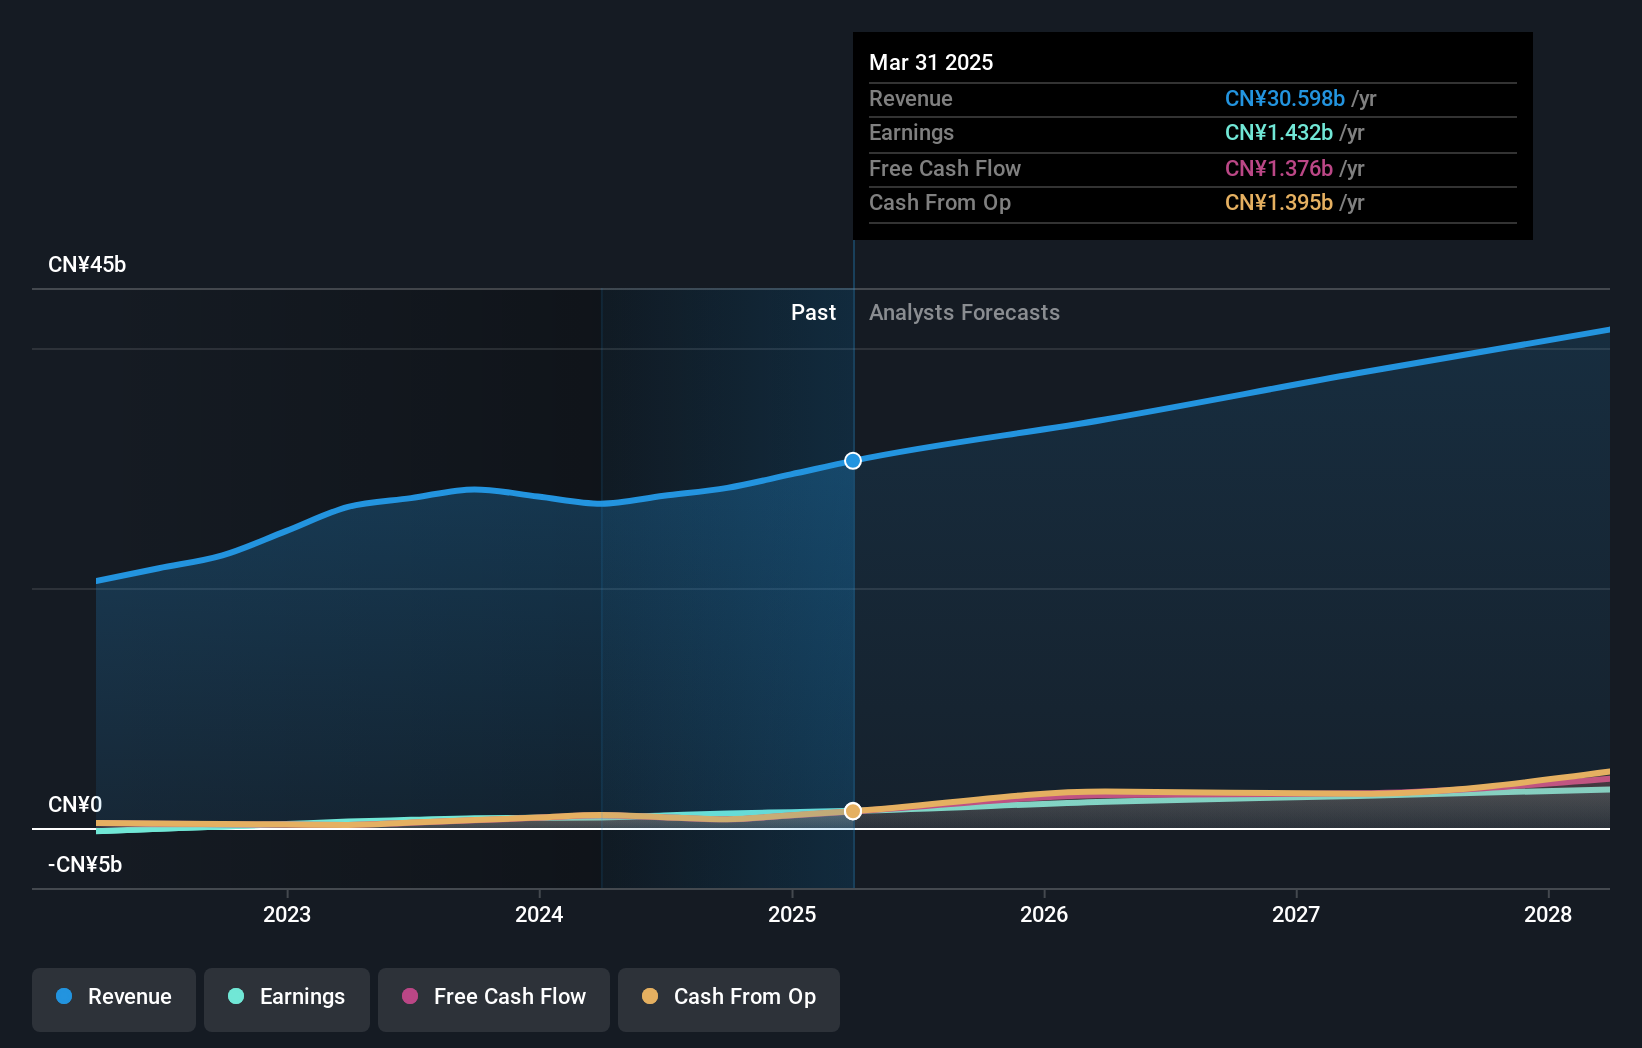Expand the Mar 31 2025 tooltip header
The height and width of the screenshot is (1048, 1642).
[931, 62]
